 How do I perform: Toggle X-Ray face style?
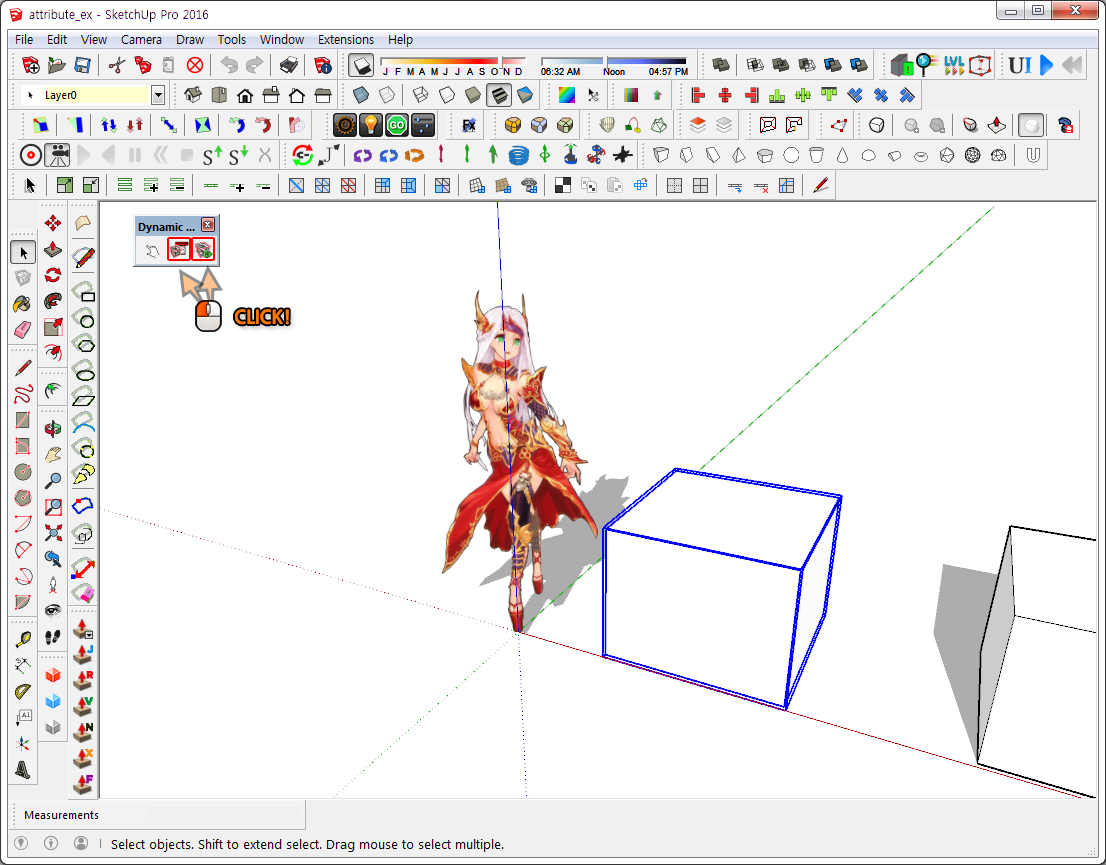click(x=360, y=95)
